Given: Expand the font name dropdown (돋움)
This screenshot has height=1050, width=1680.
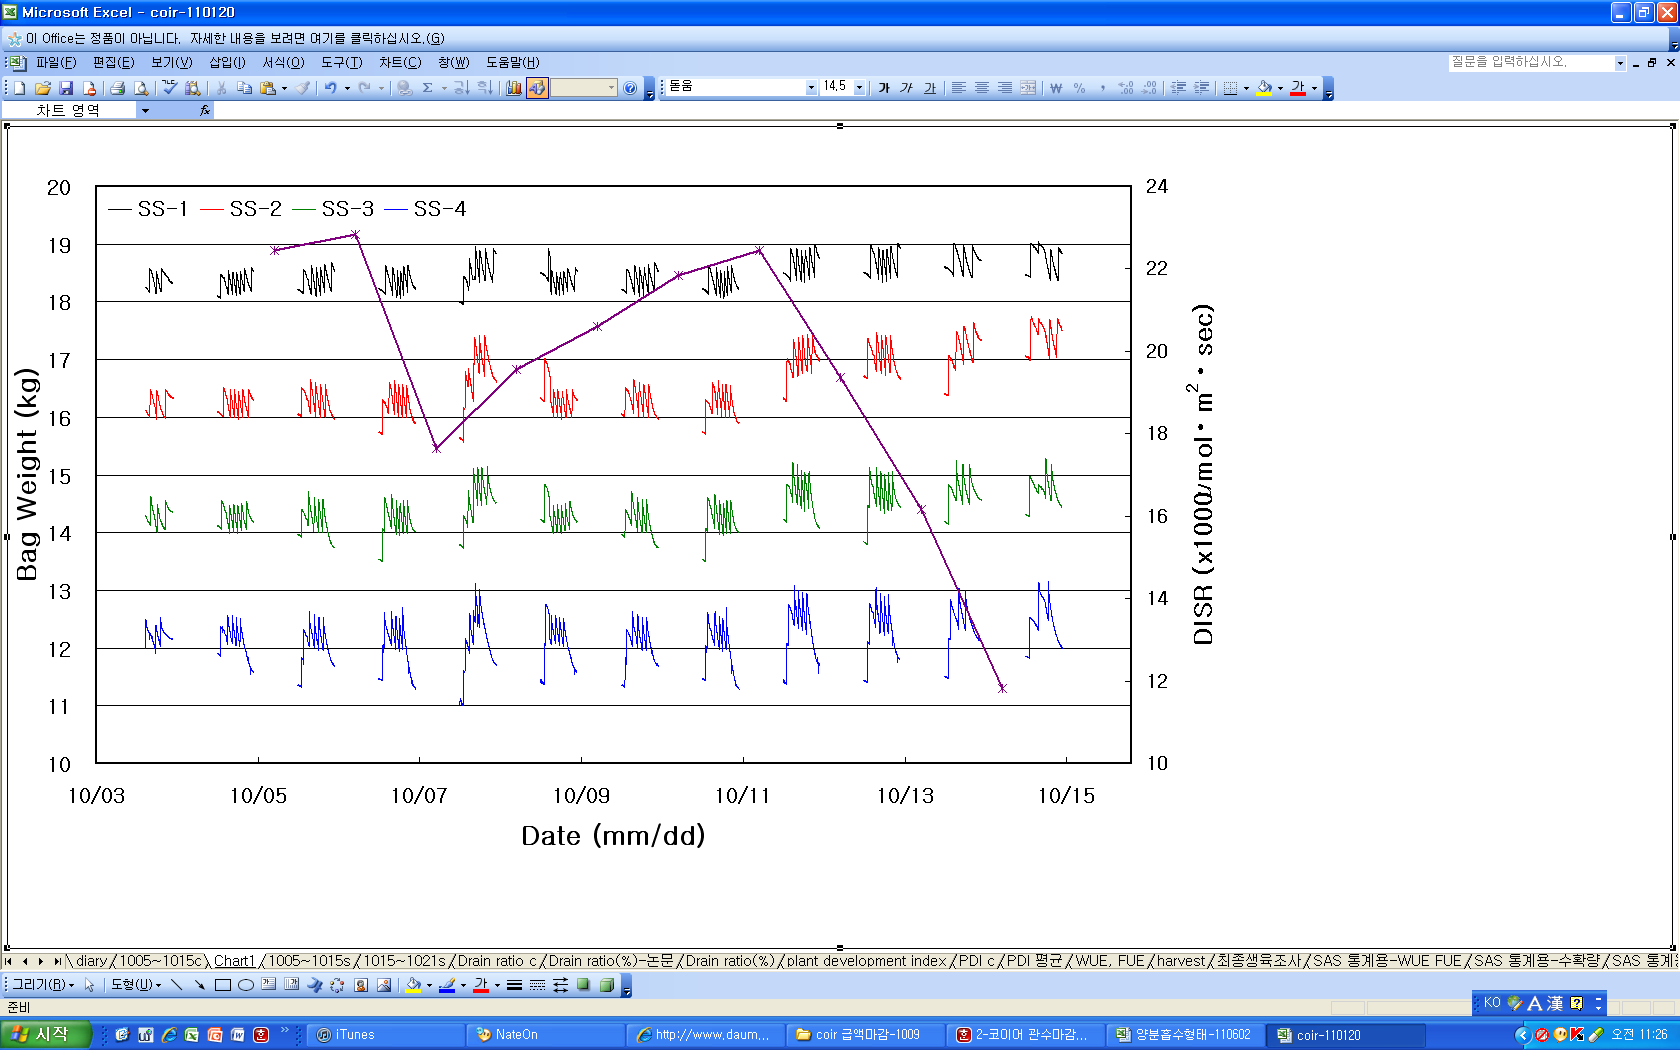Looking at the screenshot, I should [x=811, y=88].
